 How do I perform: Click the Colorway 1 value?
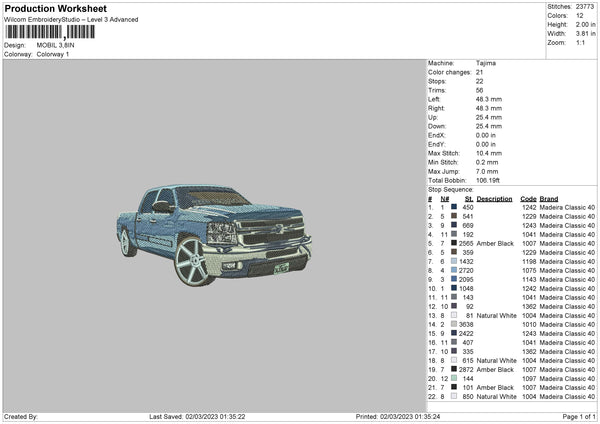pos(53,53)
